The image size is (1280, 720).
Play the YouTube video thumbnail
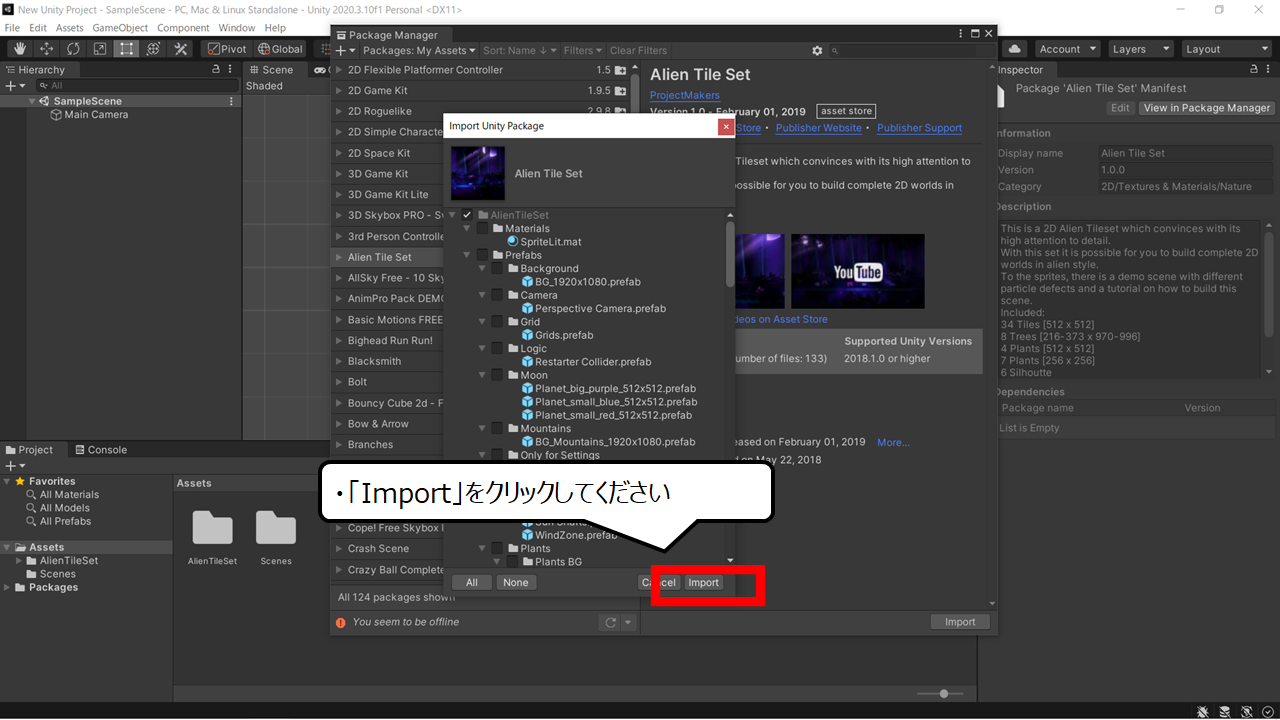click(857, 272)
